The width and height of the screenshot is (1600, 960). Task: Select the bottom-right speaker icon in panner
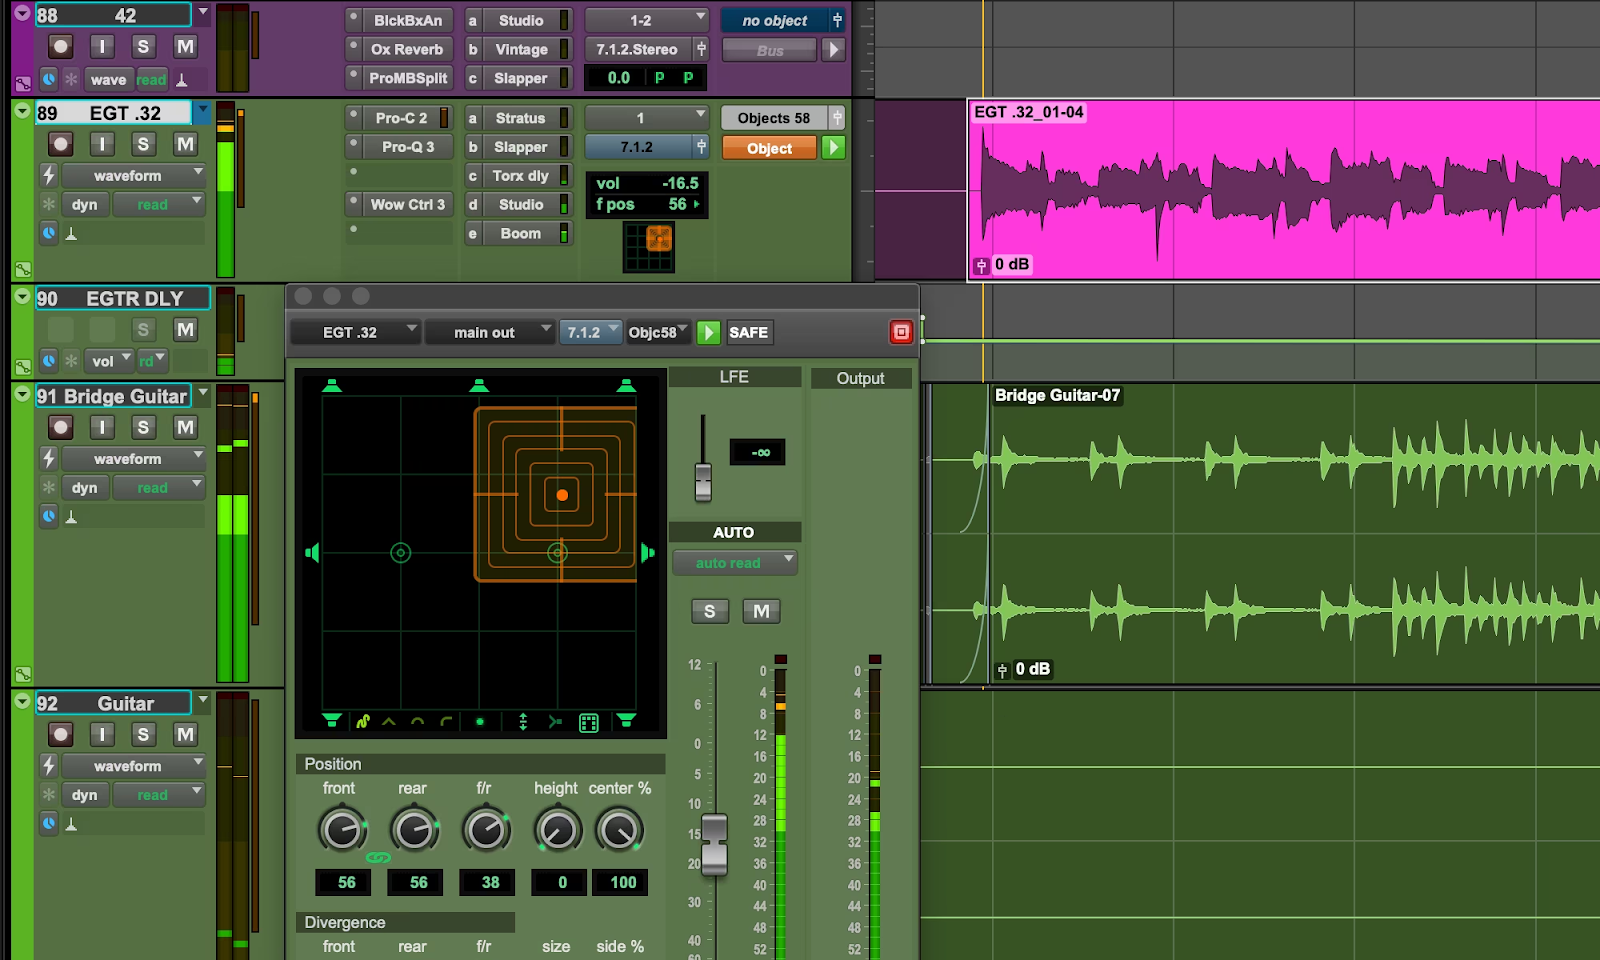[x=626, y=720]
